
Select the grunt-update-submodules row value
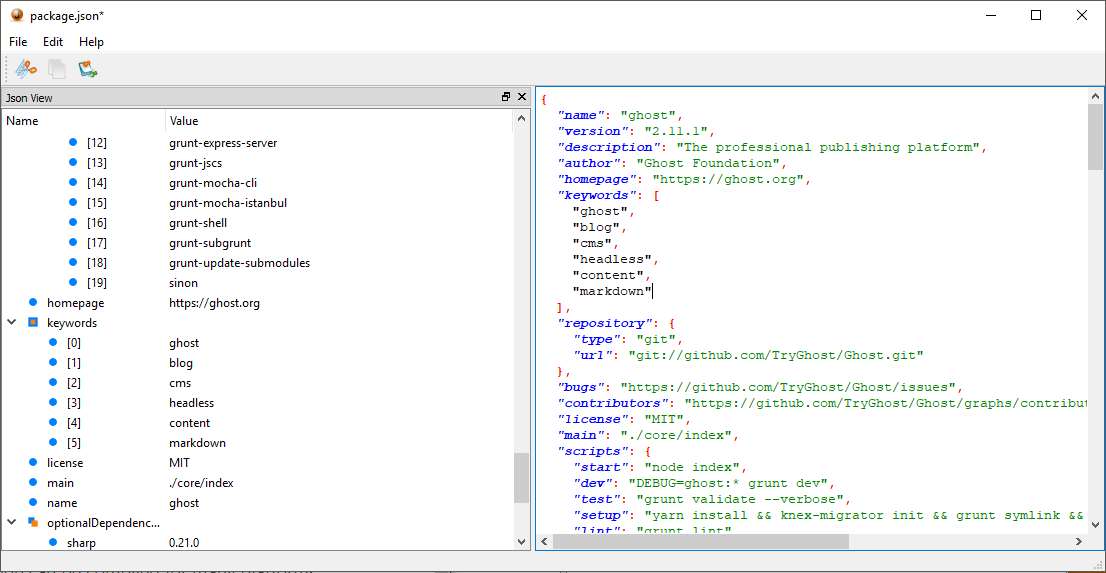tap(240, 263)
